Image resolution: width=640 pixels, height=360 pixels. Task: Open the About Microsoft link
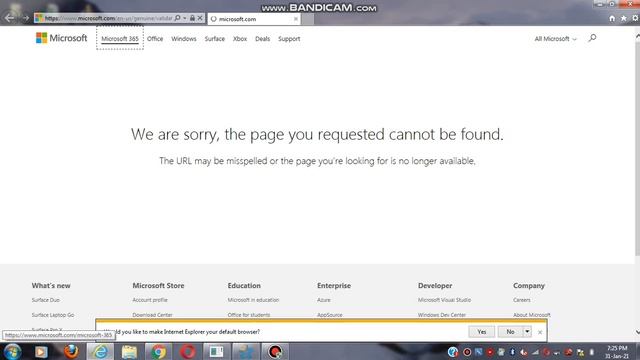pyautogui.click(x=532, y=315)
